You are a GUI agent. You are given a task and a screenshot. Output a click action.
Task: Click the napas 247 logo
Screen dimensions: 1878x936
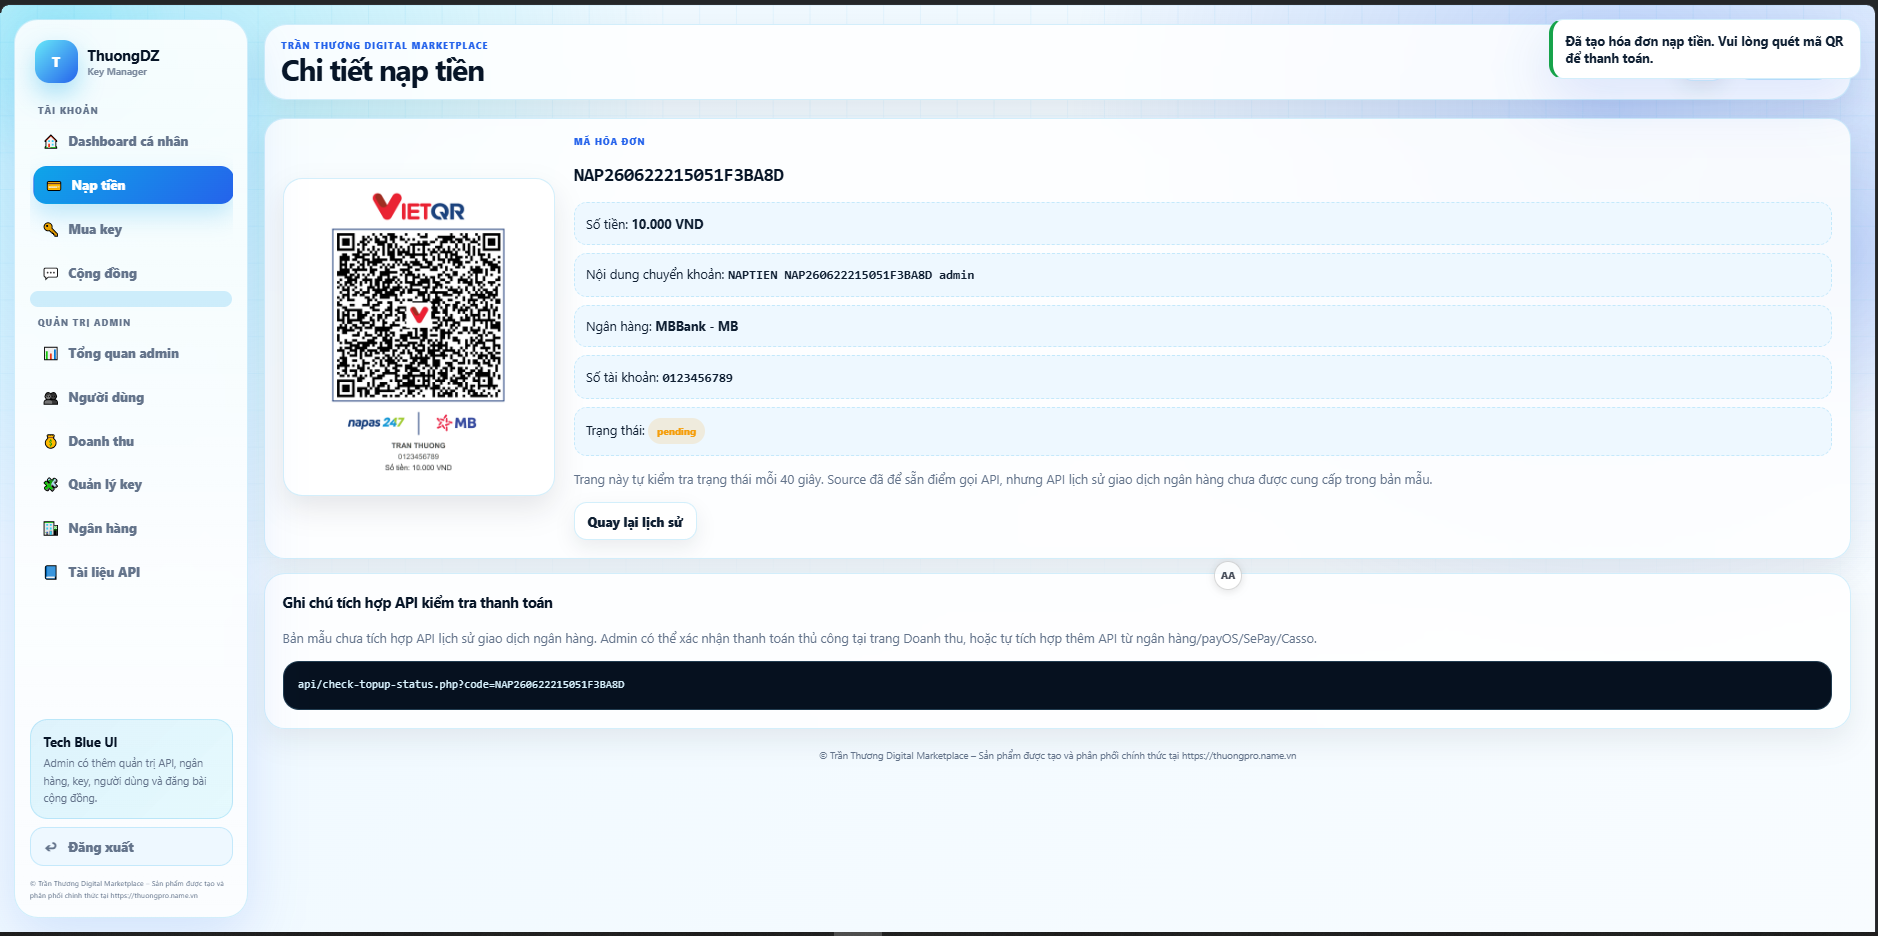pyautogui.click(x=376, y=423)
